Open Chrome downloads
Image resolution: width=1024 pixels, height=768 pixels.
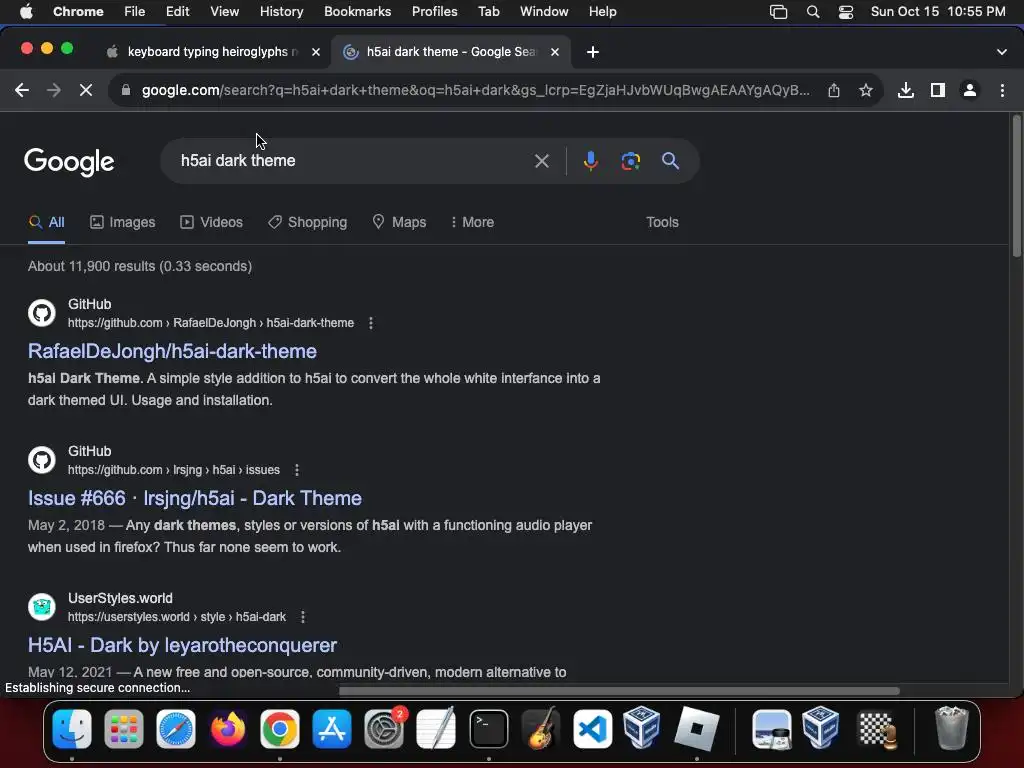pyautogui.click(x=905, y=90)
